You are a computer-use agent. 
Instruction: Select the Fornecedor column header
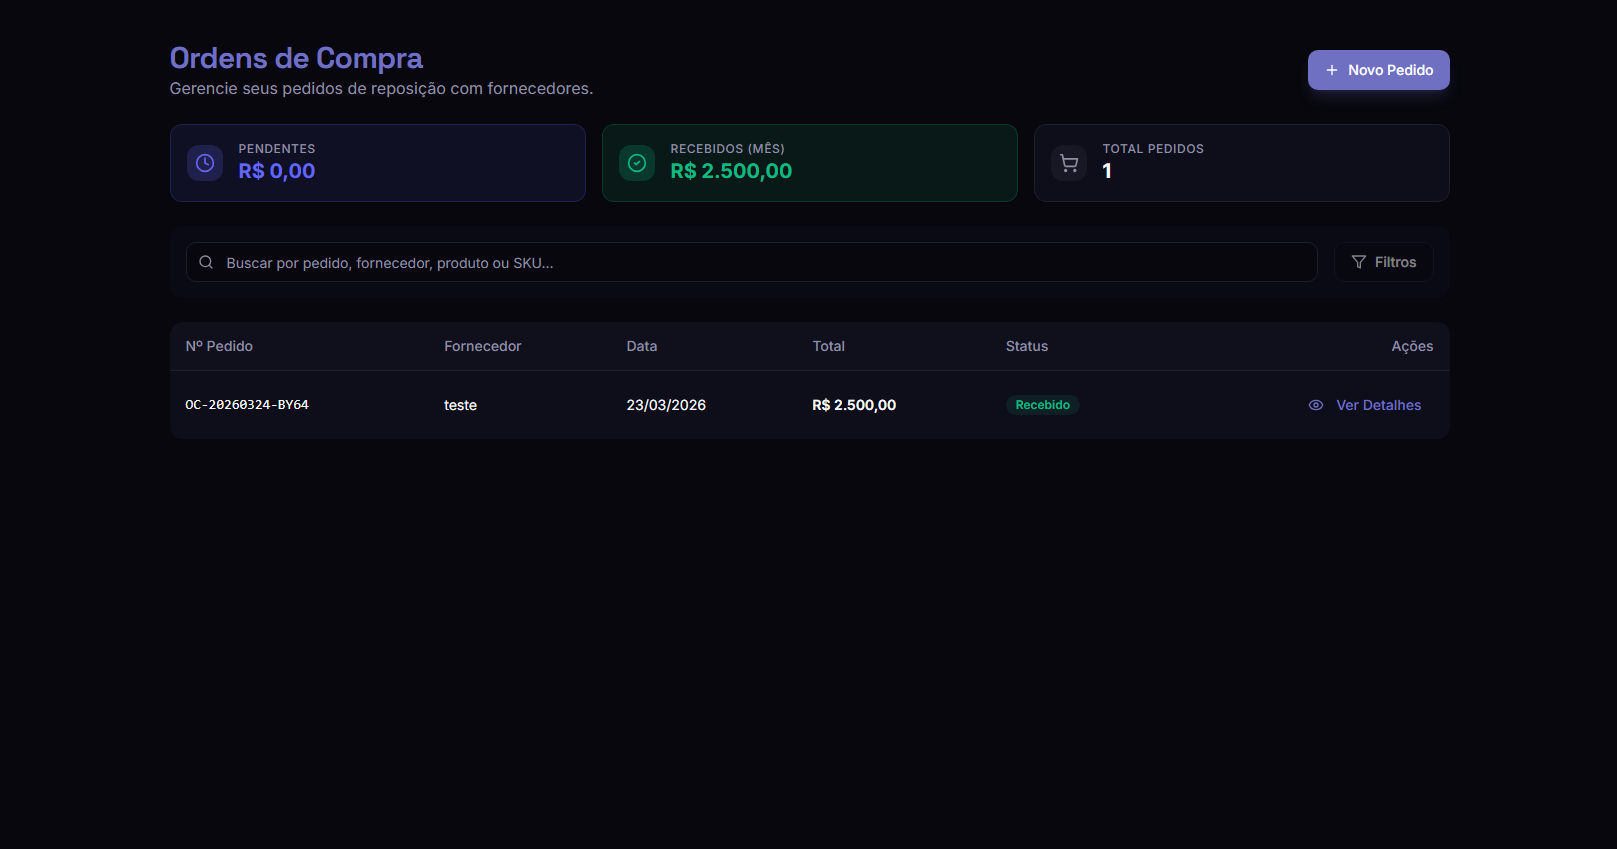click(x=482, y=346)
